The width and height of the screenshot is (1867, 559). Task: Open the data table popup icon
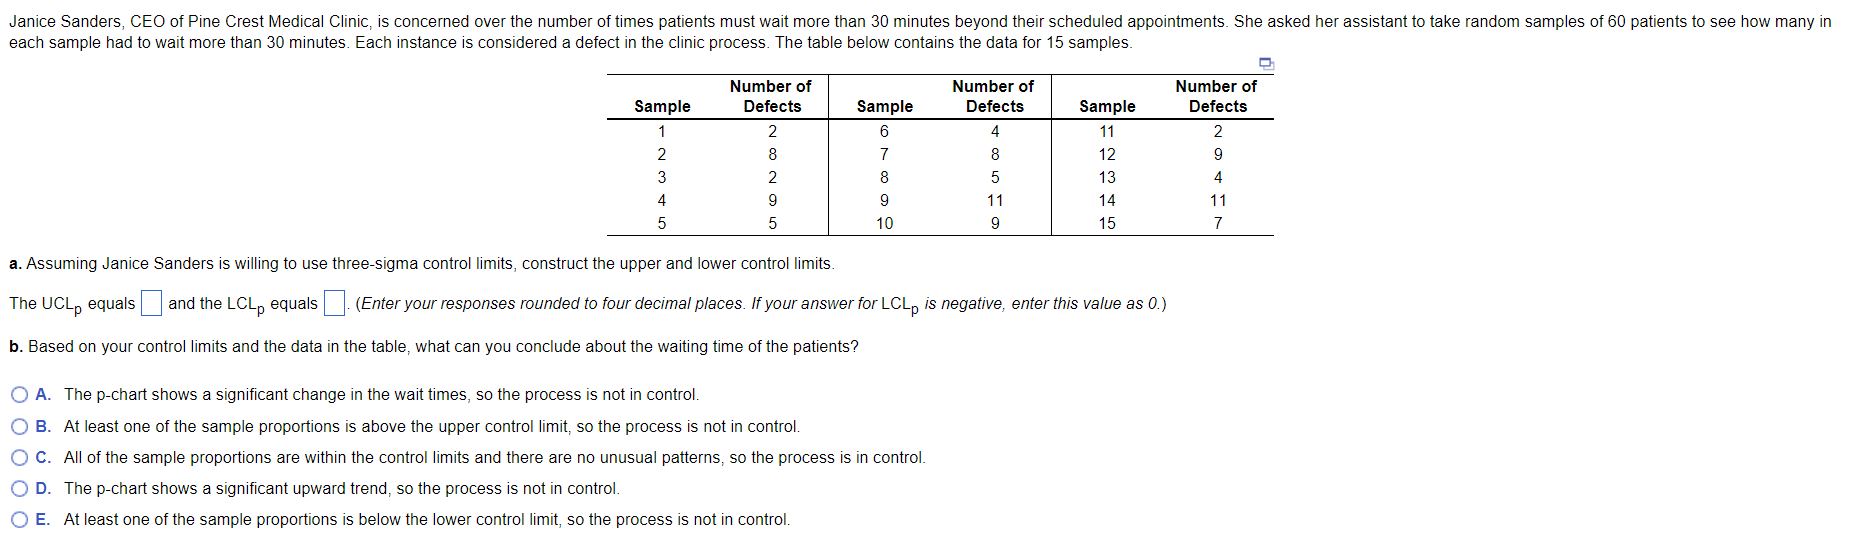[1266, 64]
